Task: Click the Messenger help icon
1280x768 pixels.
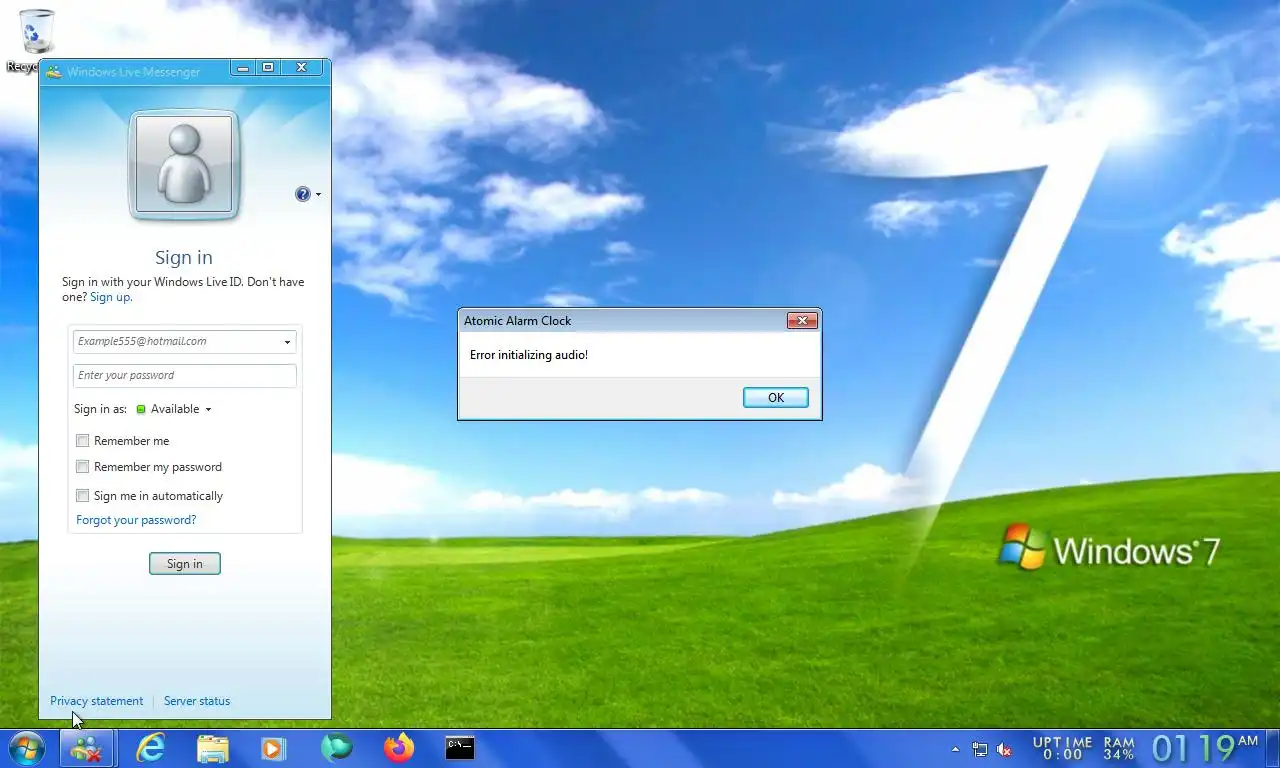Action: 303,194
